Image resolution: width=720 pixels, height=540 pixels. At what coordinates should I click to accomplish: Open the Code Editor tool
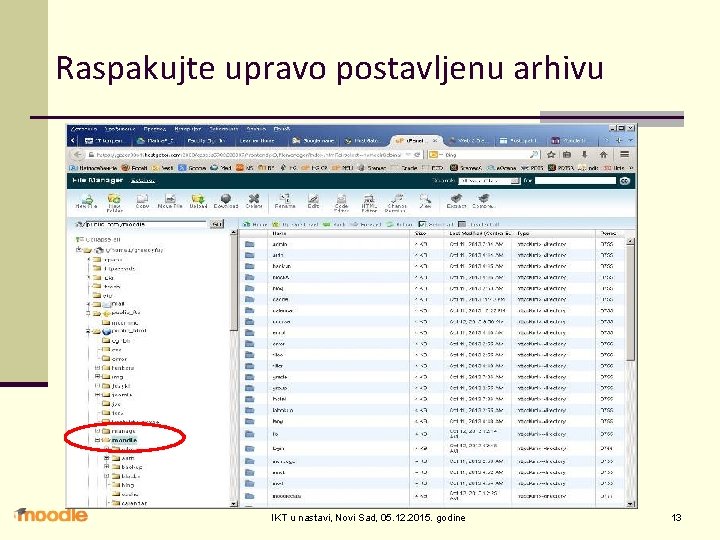tap(341, 202)
